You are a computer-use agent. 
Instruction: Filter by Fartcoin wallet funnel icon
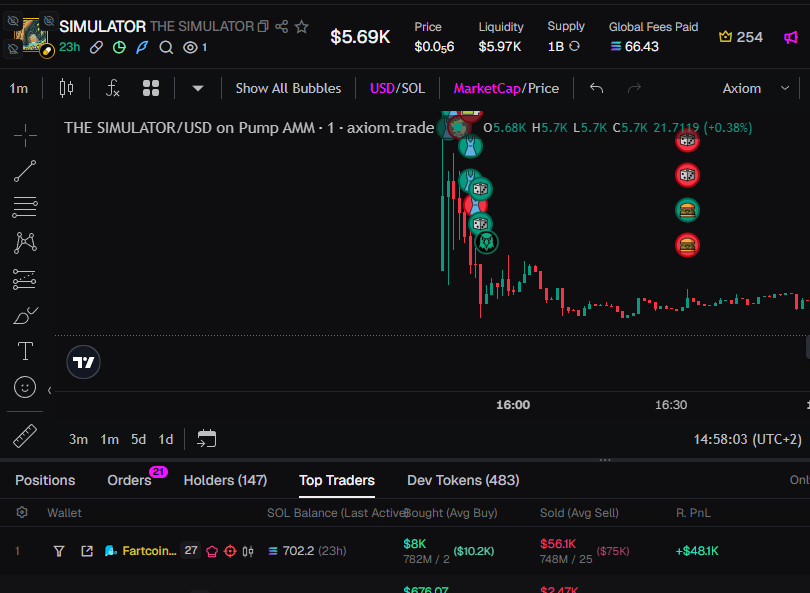point(59,551)
